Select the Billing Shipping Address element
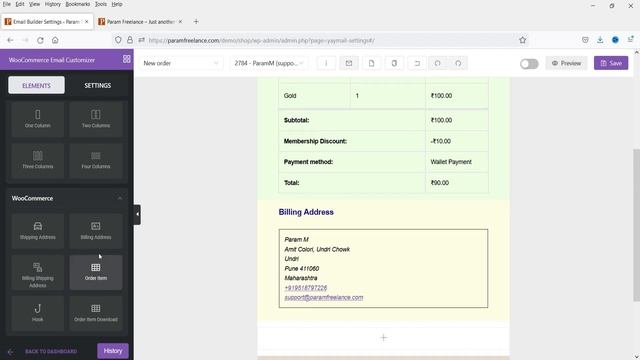Image resolution: width=640 pixels, height=360 pixels. pos(38,272)
